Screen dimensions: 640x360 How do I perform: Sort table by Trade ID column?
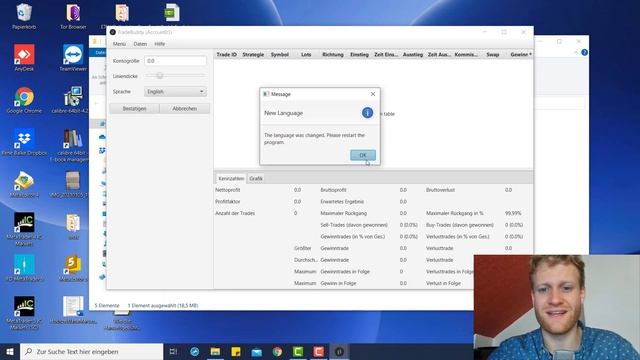227,54
